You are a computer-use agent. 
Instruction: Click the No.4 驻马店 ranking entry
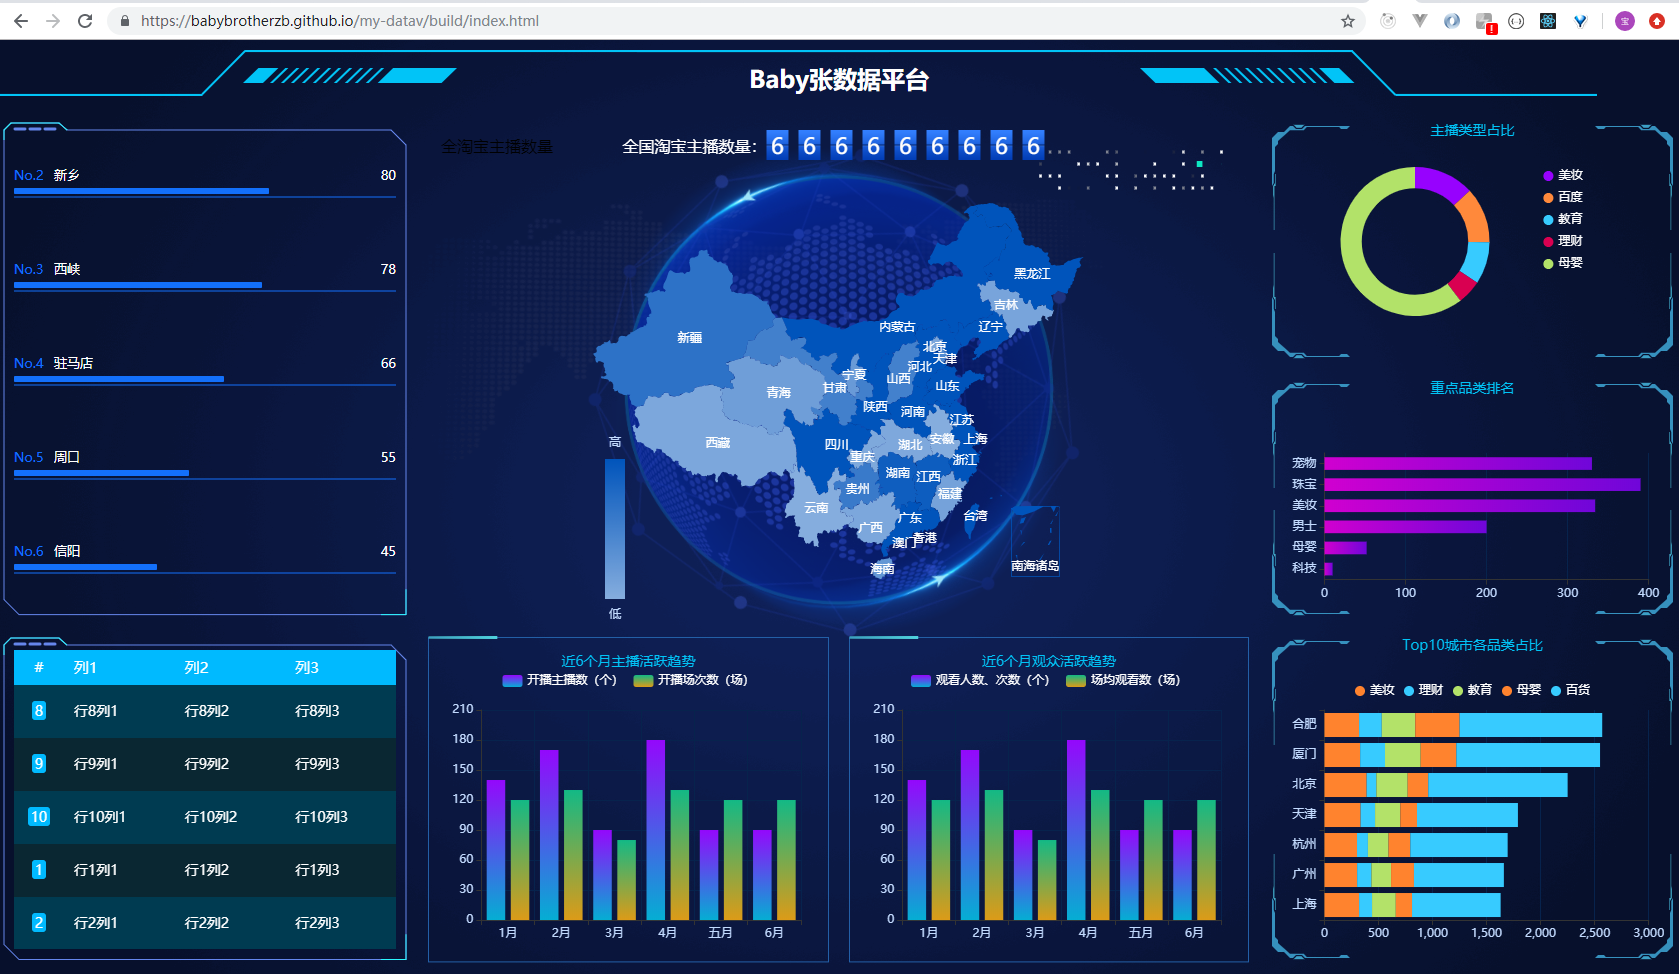(205, 371)
